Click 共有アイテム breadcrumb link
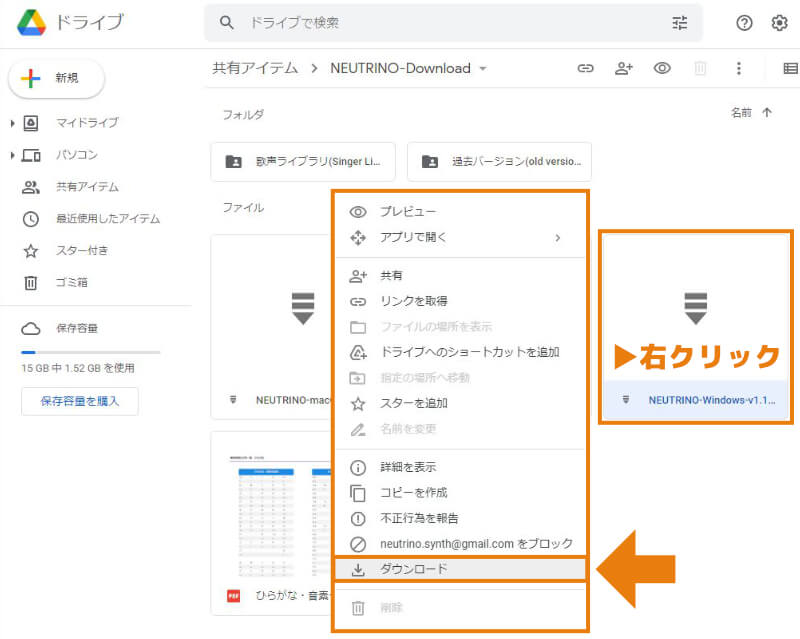Screen dimensions: 800x639 tap(255, 68)
